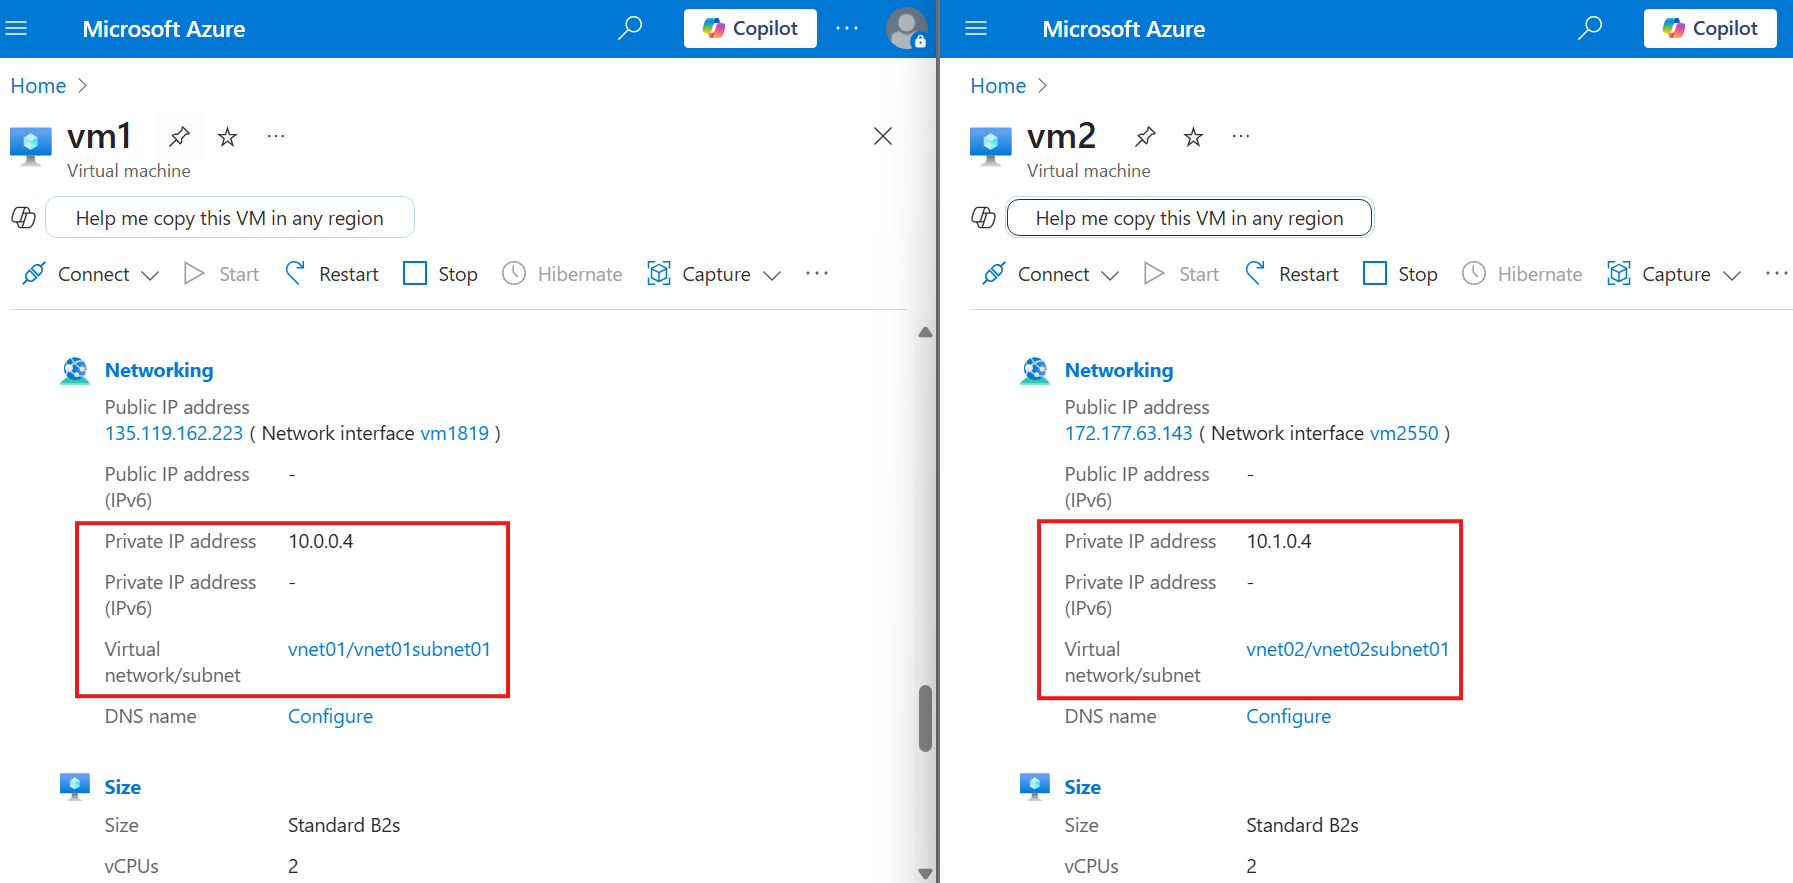Click the search icon in vm1 window header
Viewport: 1793px width, 883px height.
pyautogui.click(x=630, y=28)
